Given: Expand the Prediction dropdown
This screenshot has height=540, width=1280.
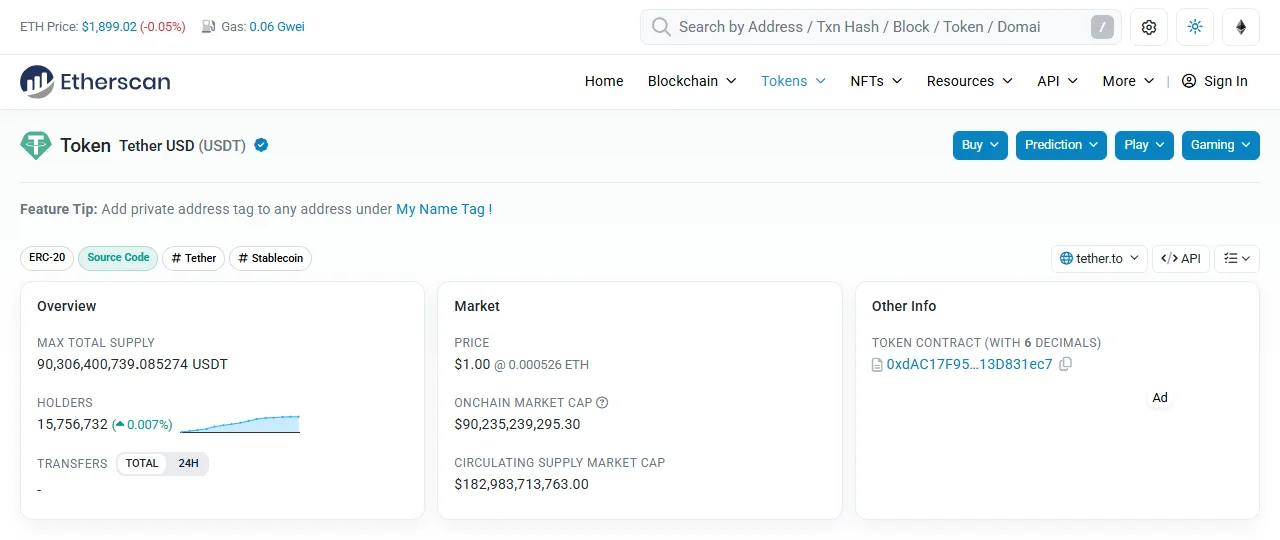Looking at the screenshot, I should tap(1061, 145).
